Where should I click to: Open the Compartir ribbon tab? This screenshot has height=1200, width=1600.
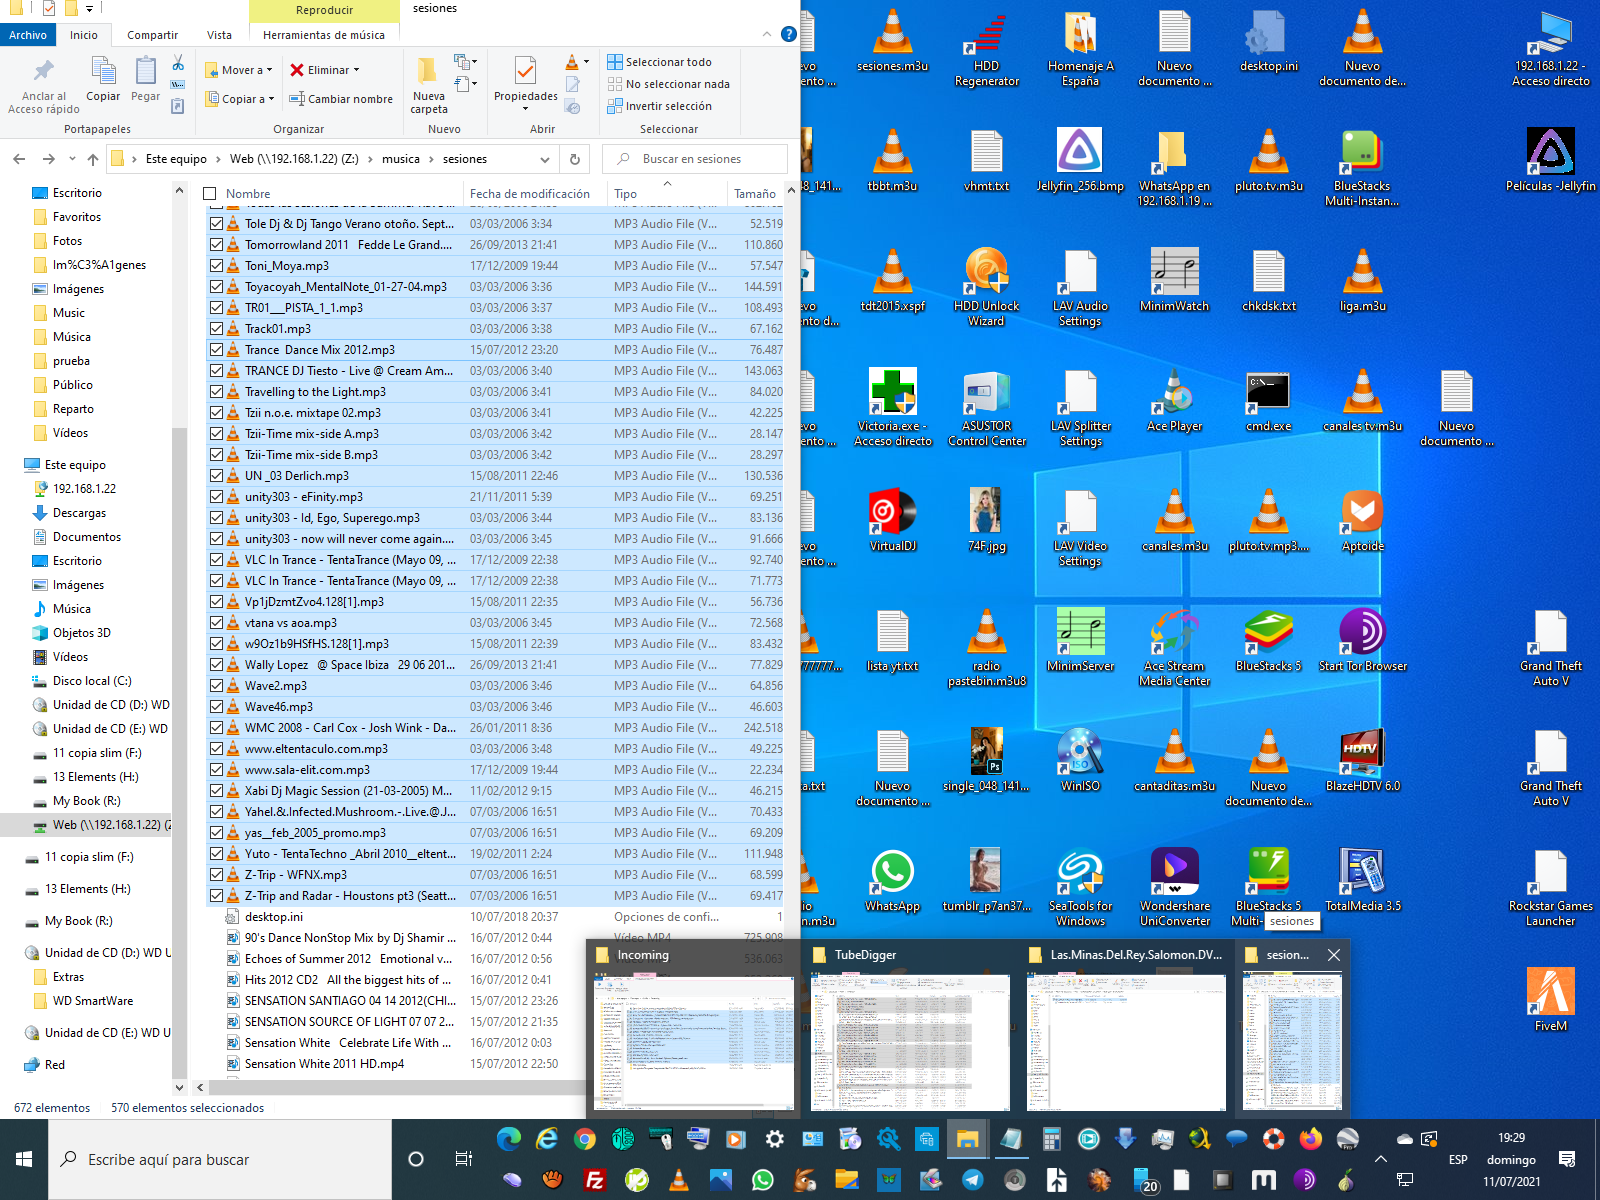click(x=152, y=35)
